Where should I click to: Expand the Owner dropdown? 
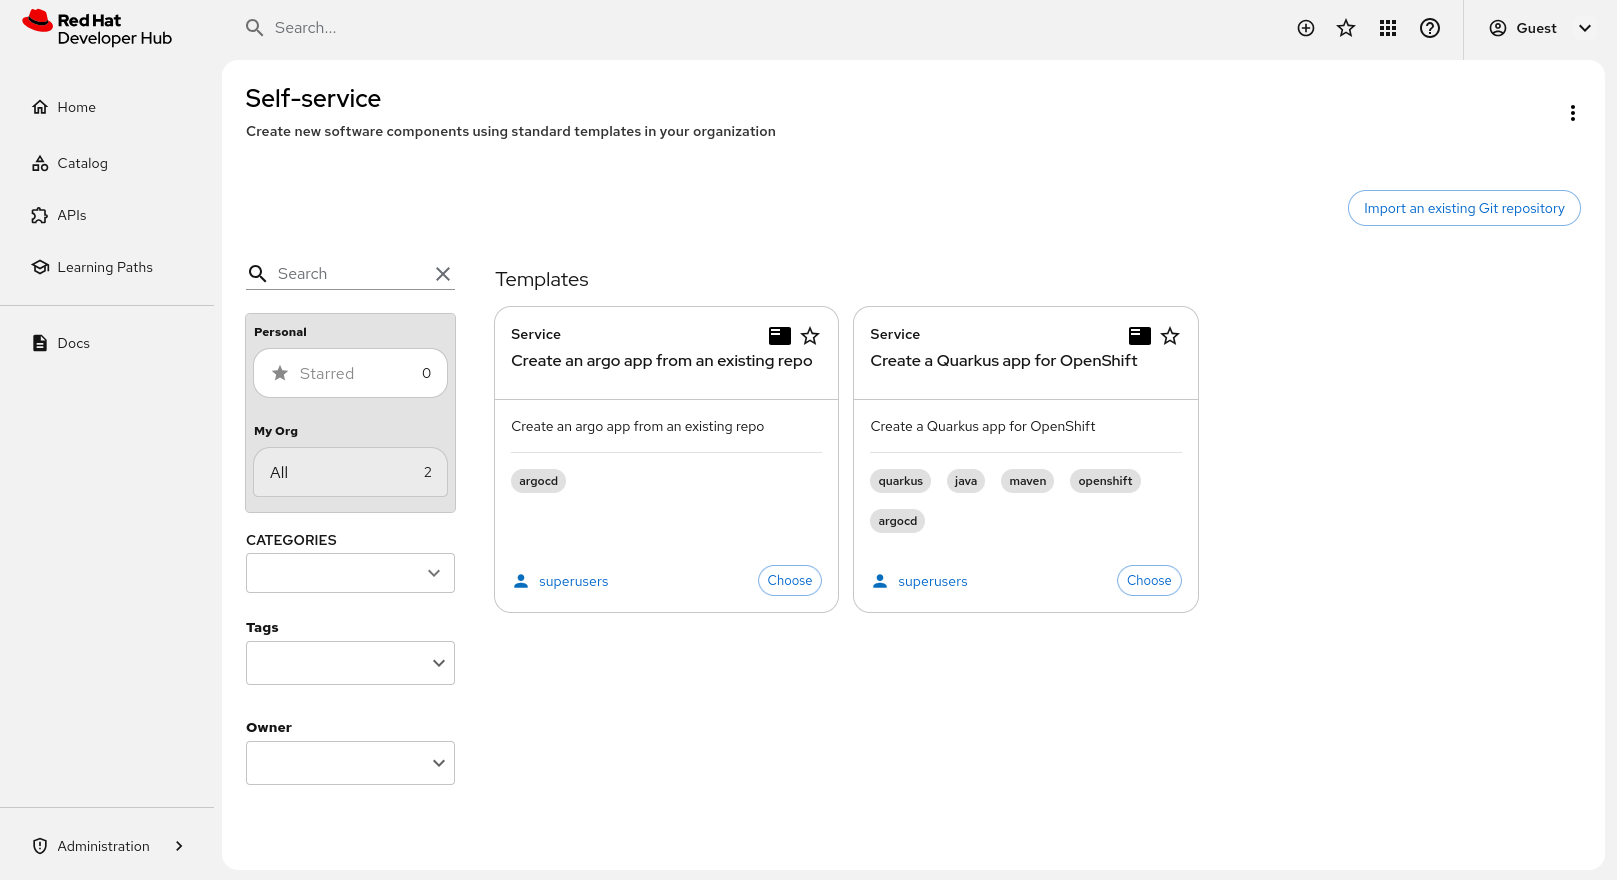pos(350,763)
